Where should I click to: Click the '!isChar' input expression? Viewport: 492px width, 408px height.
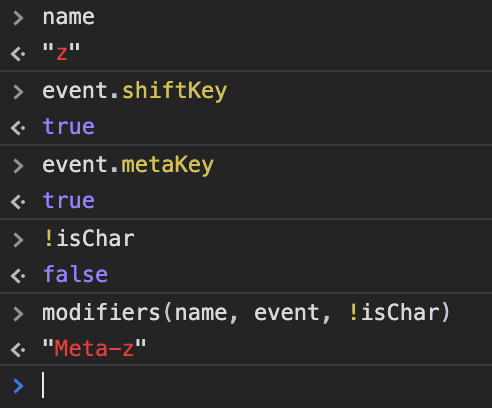point(89,239)
